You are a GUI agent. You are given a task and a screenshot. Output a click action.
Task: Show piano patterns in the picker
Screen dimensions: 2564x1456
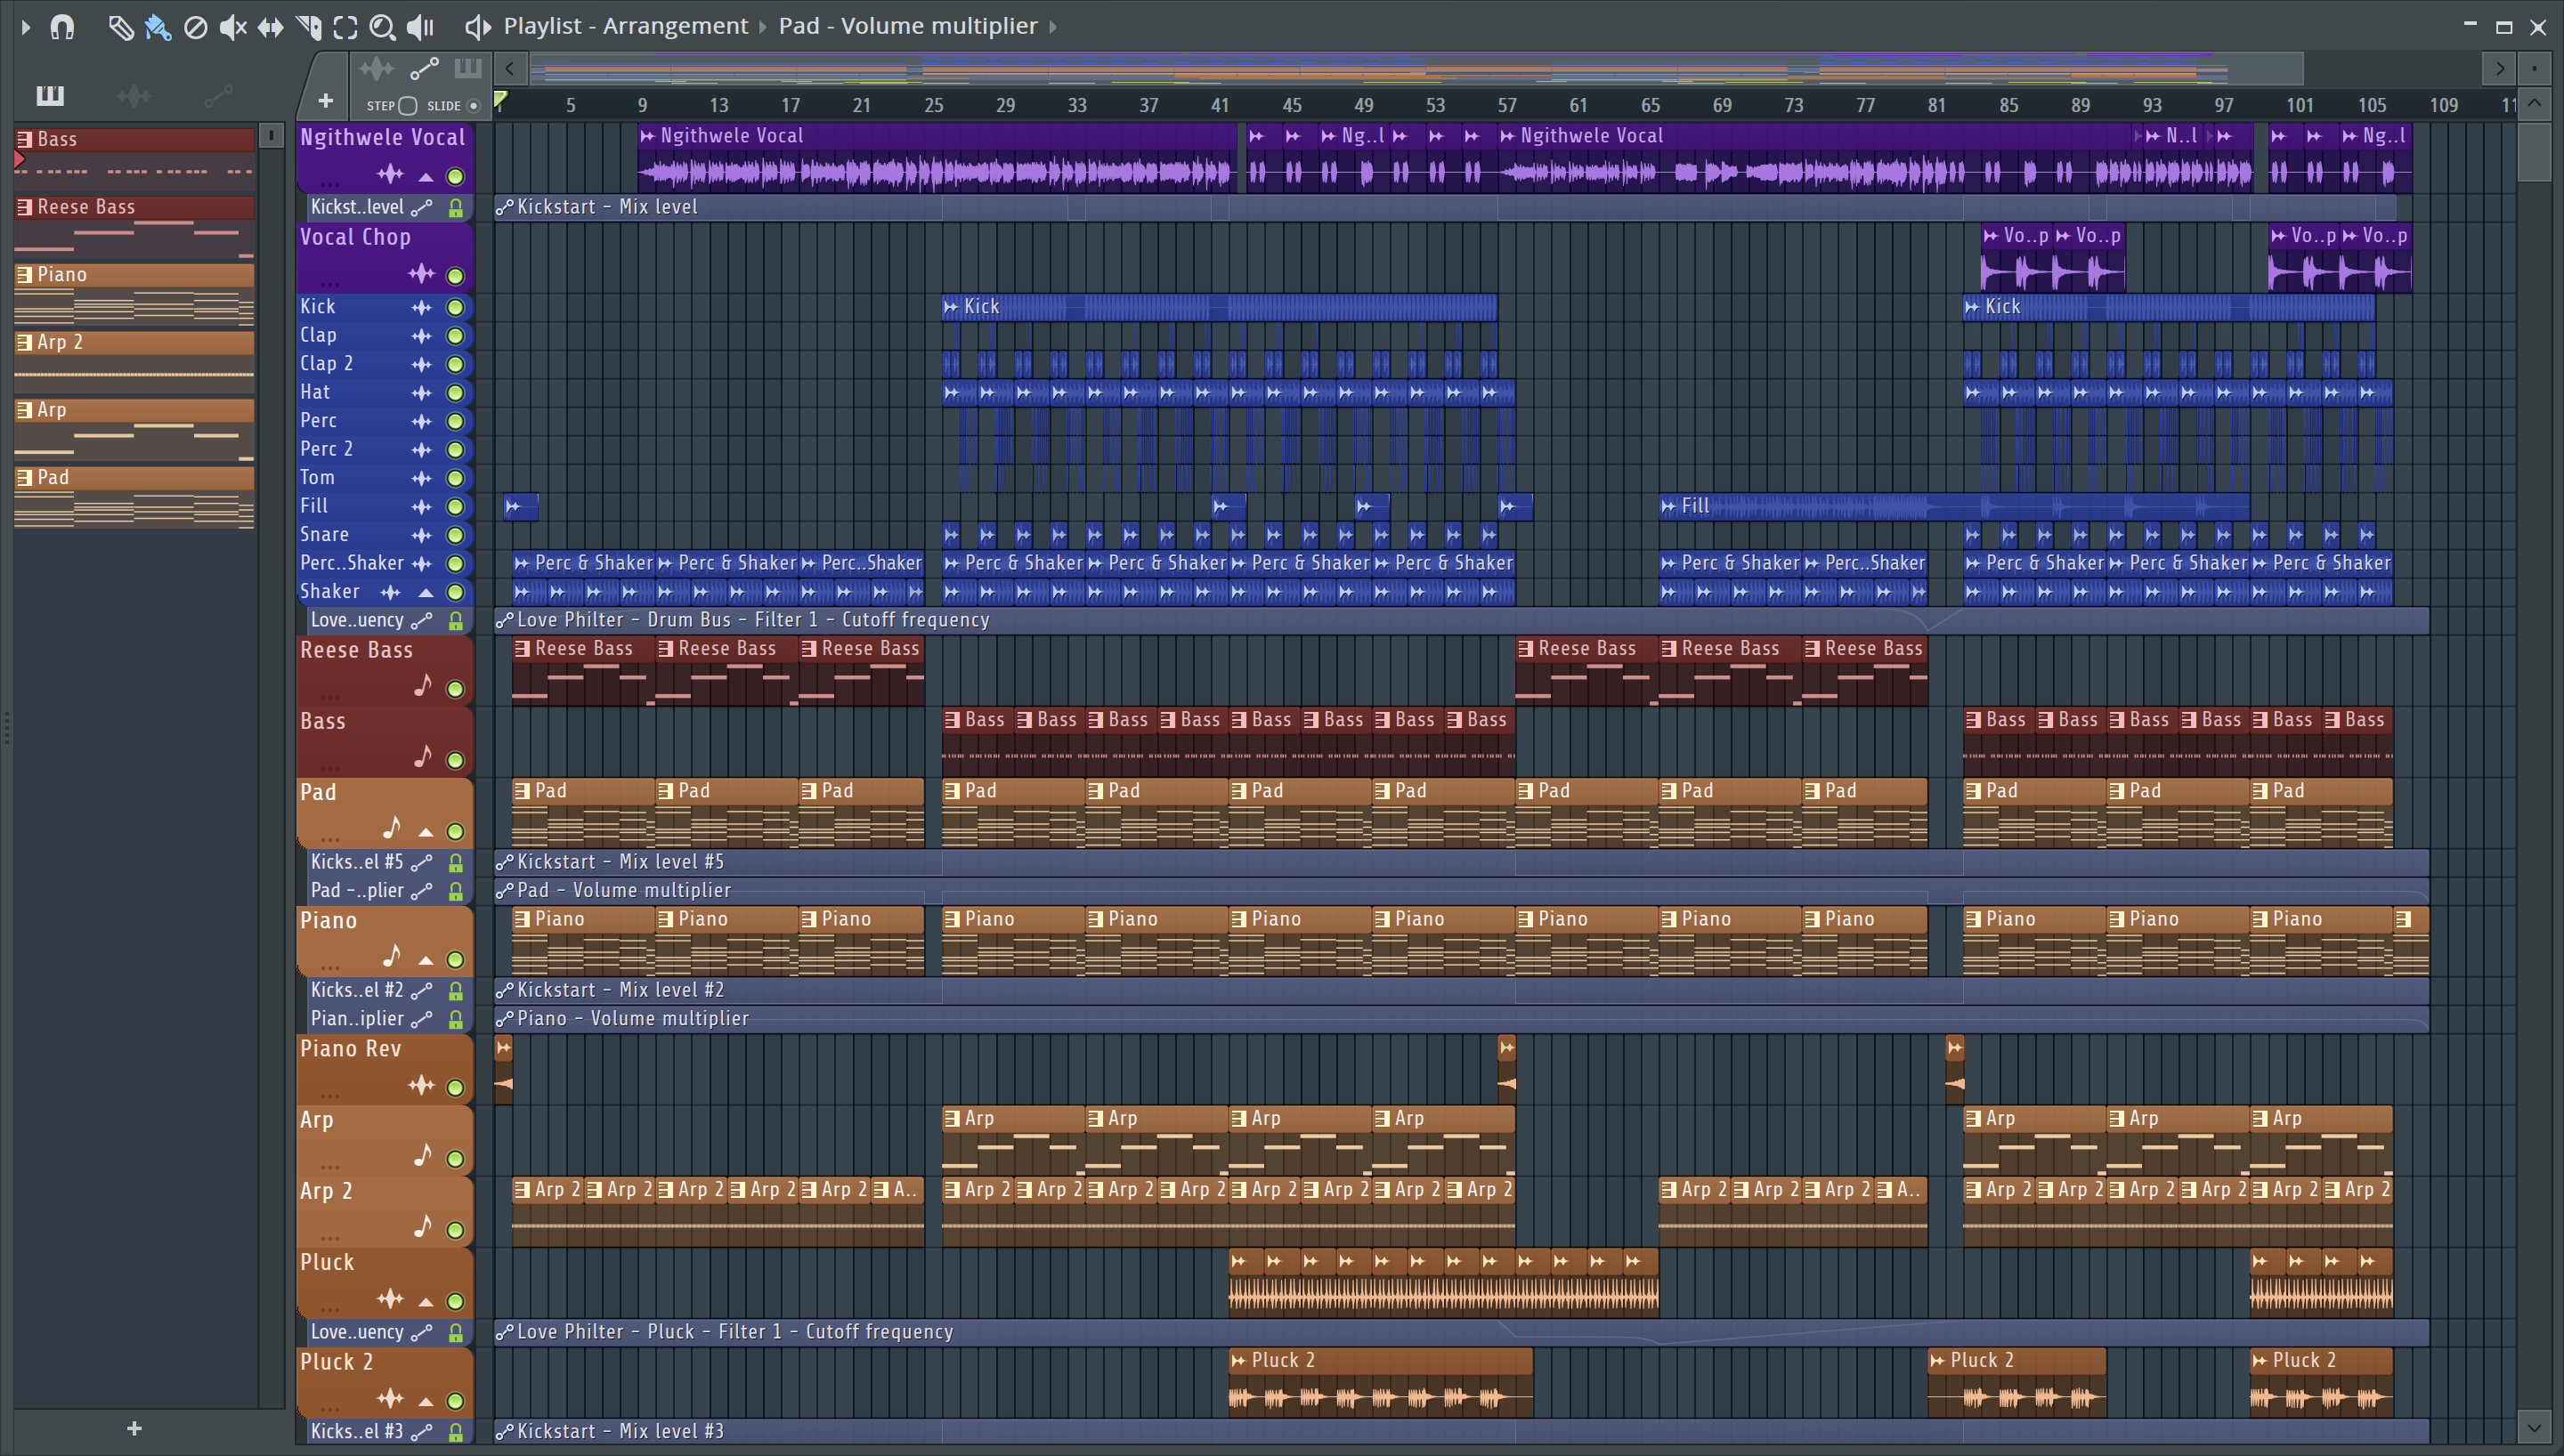pos(50,96)
